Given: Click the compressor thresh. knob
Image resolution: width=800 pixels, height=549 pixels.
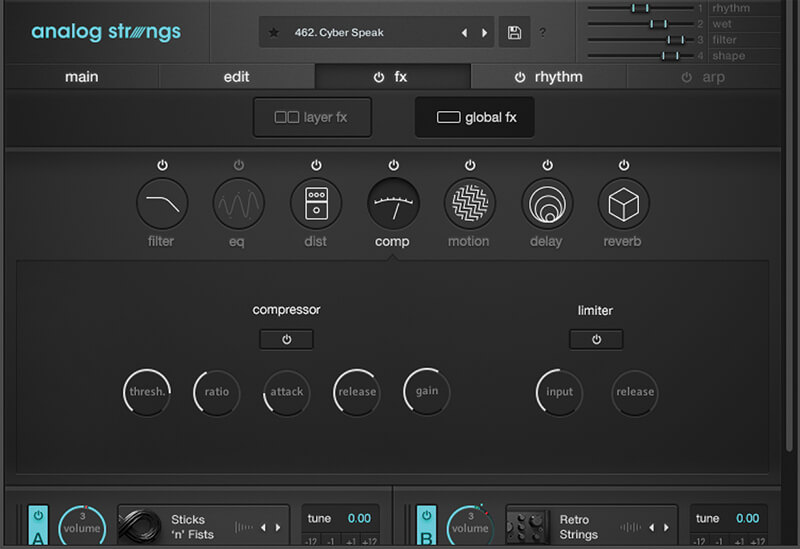Looking at the screenshot, I should [x=147, y=392].
